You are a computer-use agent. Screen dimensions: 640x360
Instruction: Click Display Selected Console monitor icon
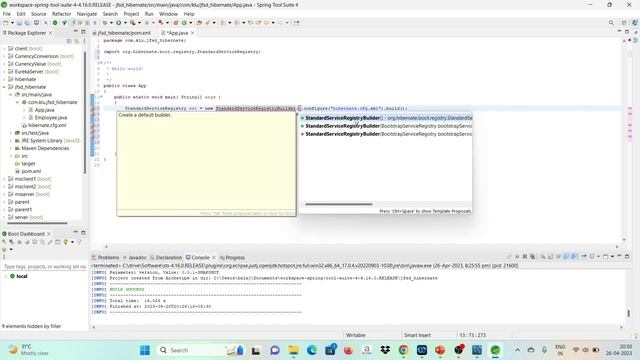591,256
